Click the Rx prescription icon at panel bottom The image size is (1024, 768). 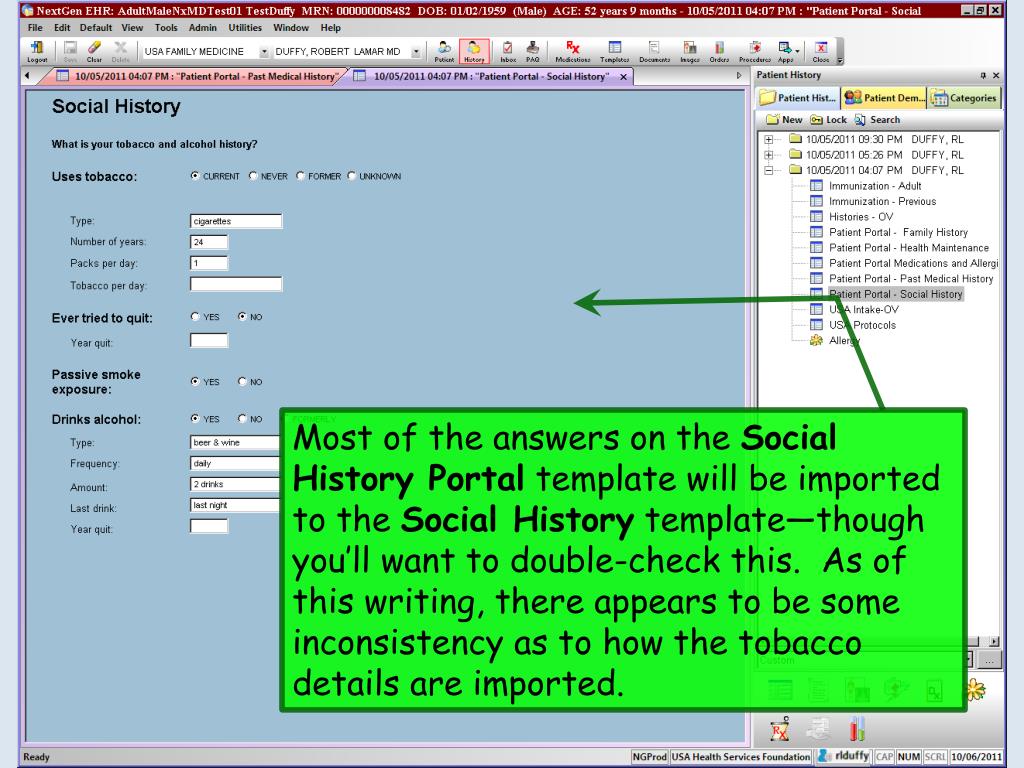(780, 728)
